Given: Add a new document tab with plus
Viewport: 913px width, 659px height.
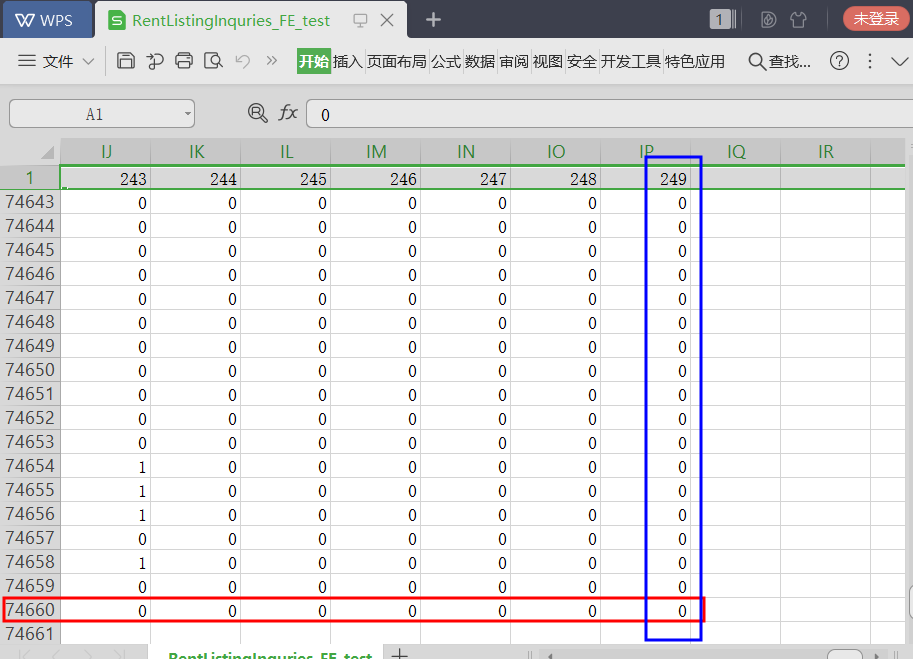Looking at the screenshot, I should (x=433, y=20).
